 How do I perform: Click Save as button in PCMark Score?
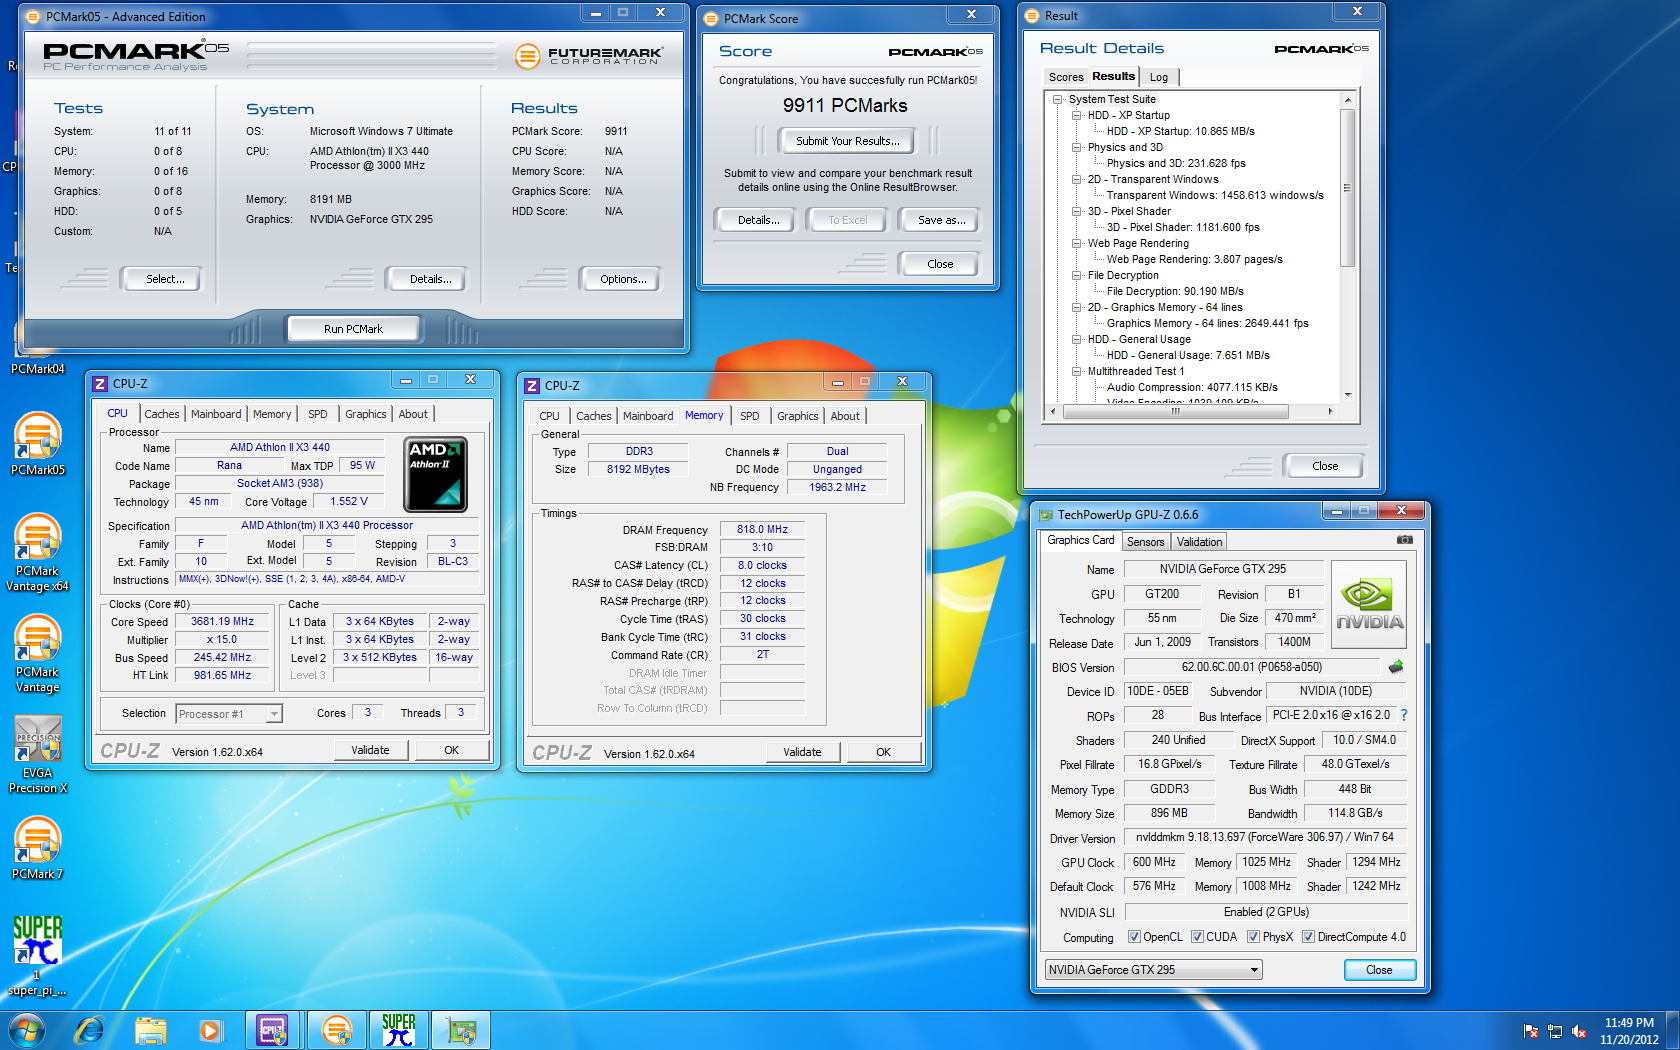click(941, 220)
